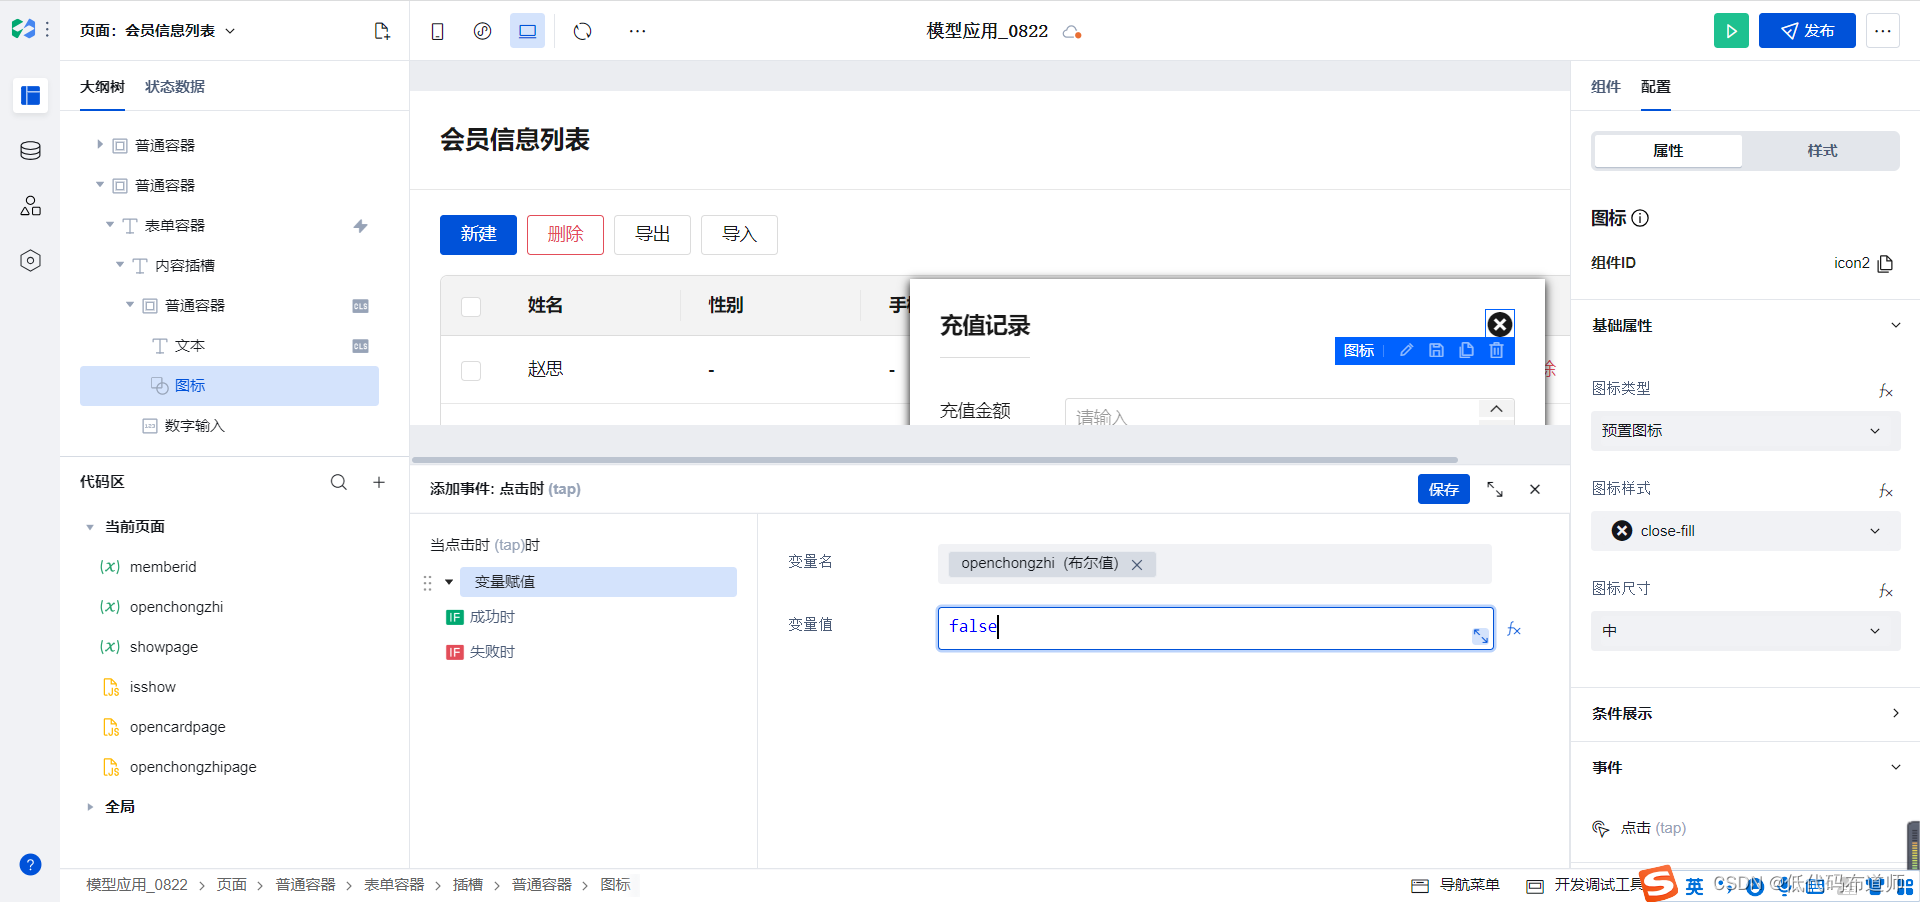The image size is (1920, 902).
Task: Delete the selected icon component via trash
Action: 1496,351
